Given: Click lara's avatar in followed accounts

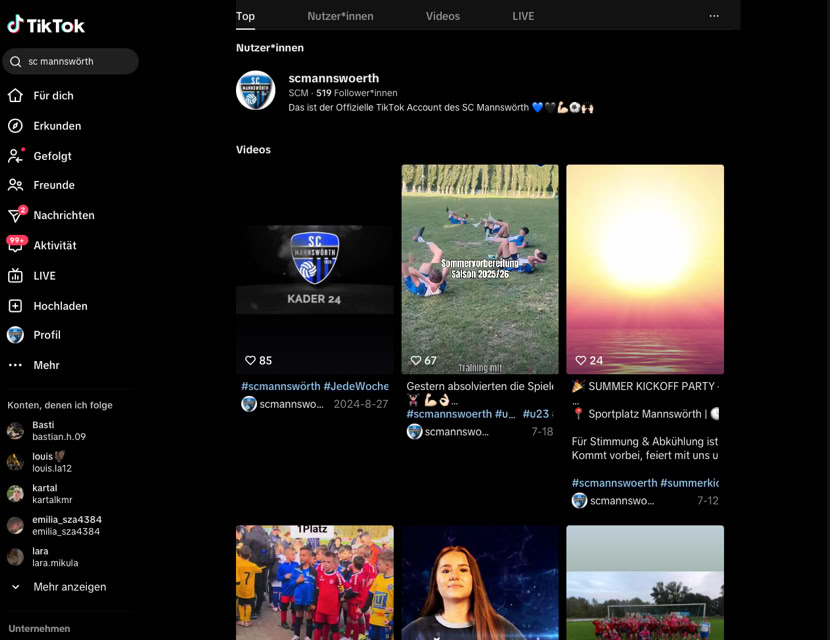Looking at the screenshot, I should tap(15, 557).
